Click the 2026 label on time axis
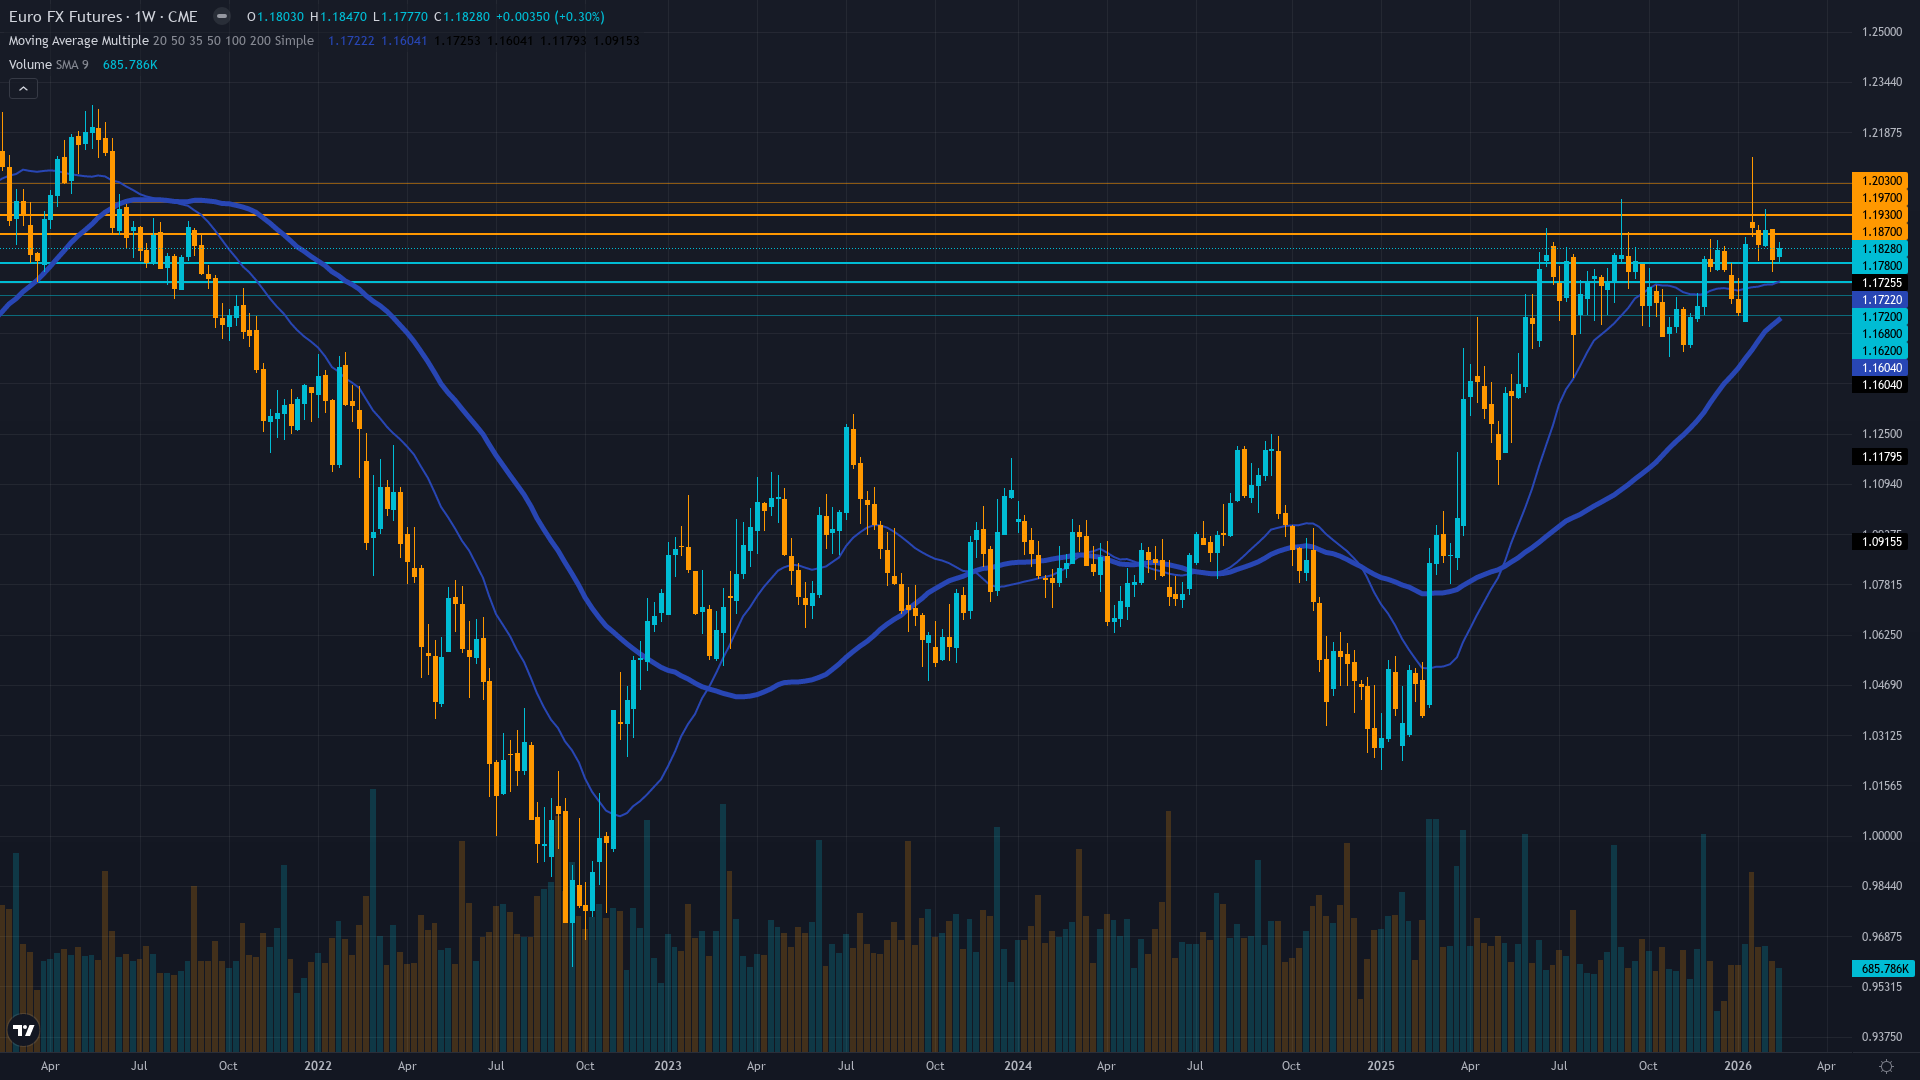Viewport: 1920px width, 1080px height. [1738, 1066]
